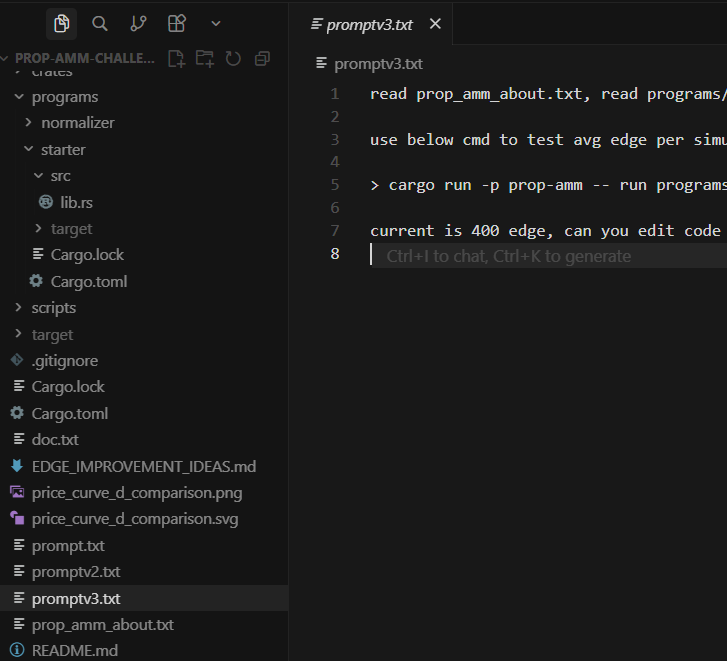Screen dimensions: 727x661
Task: Expand the root-level target folder chevron
Action: 19,334
